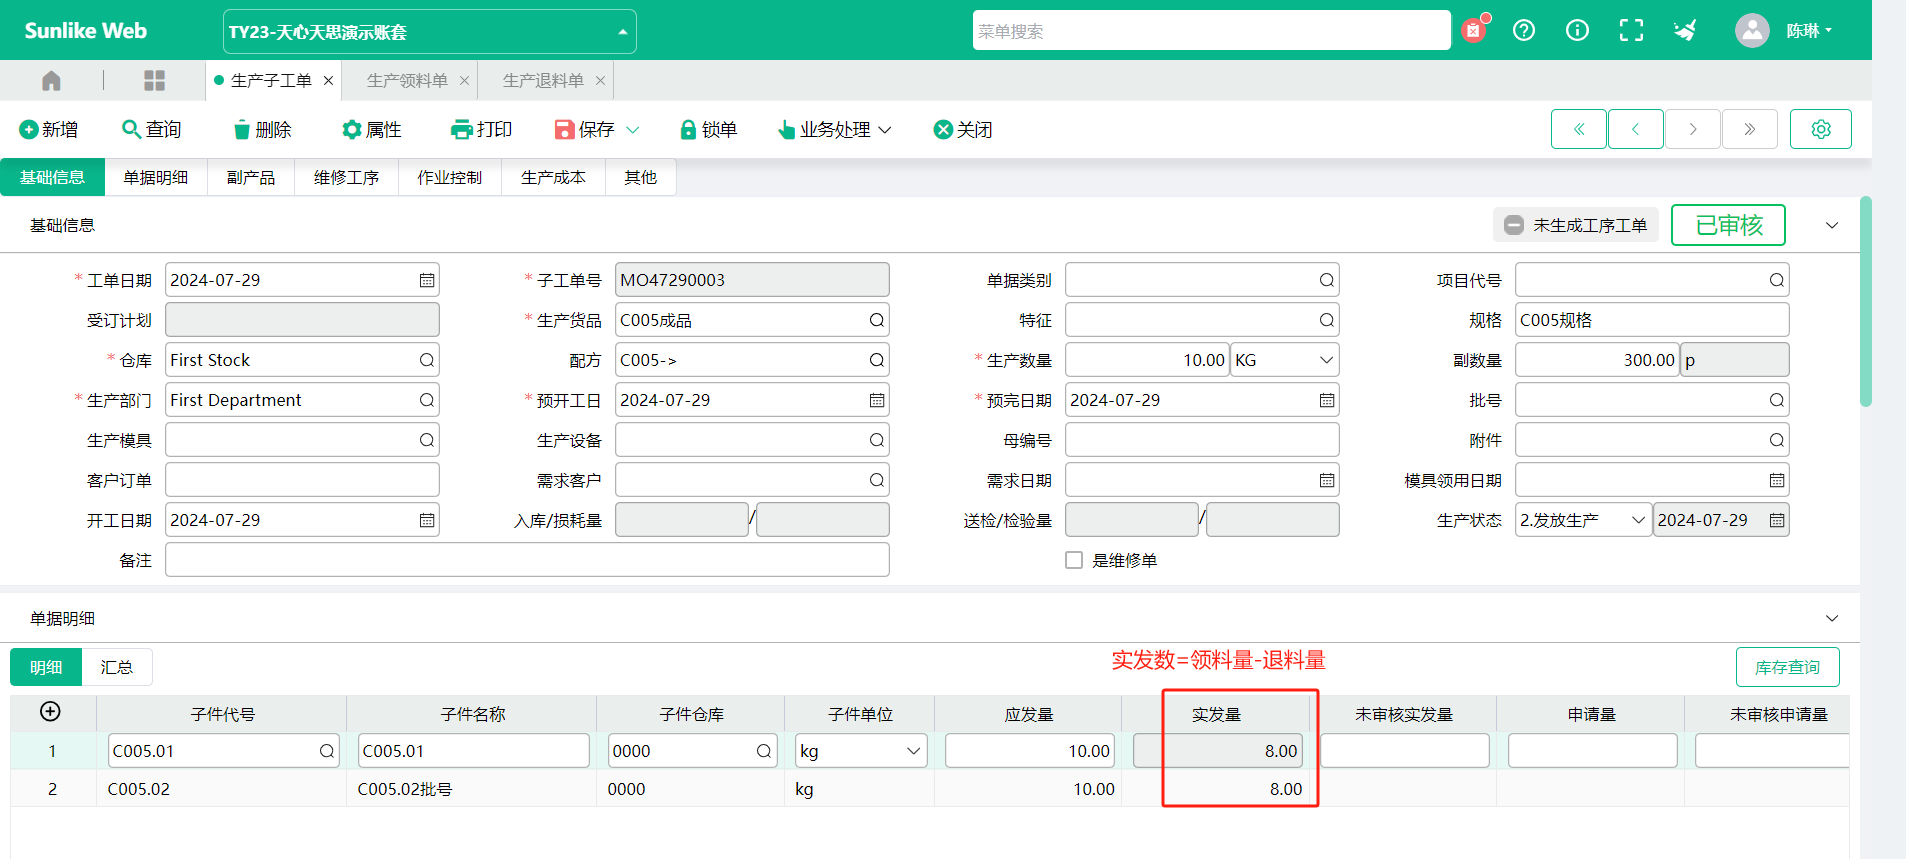Viewport: 1906px width, 859px height.
Task: Jump to last record button
Action: pos(1750,129)
